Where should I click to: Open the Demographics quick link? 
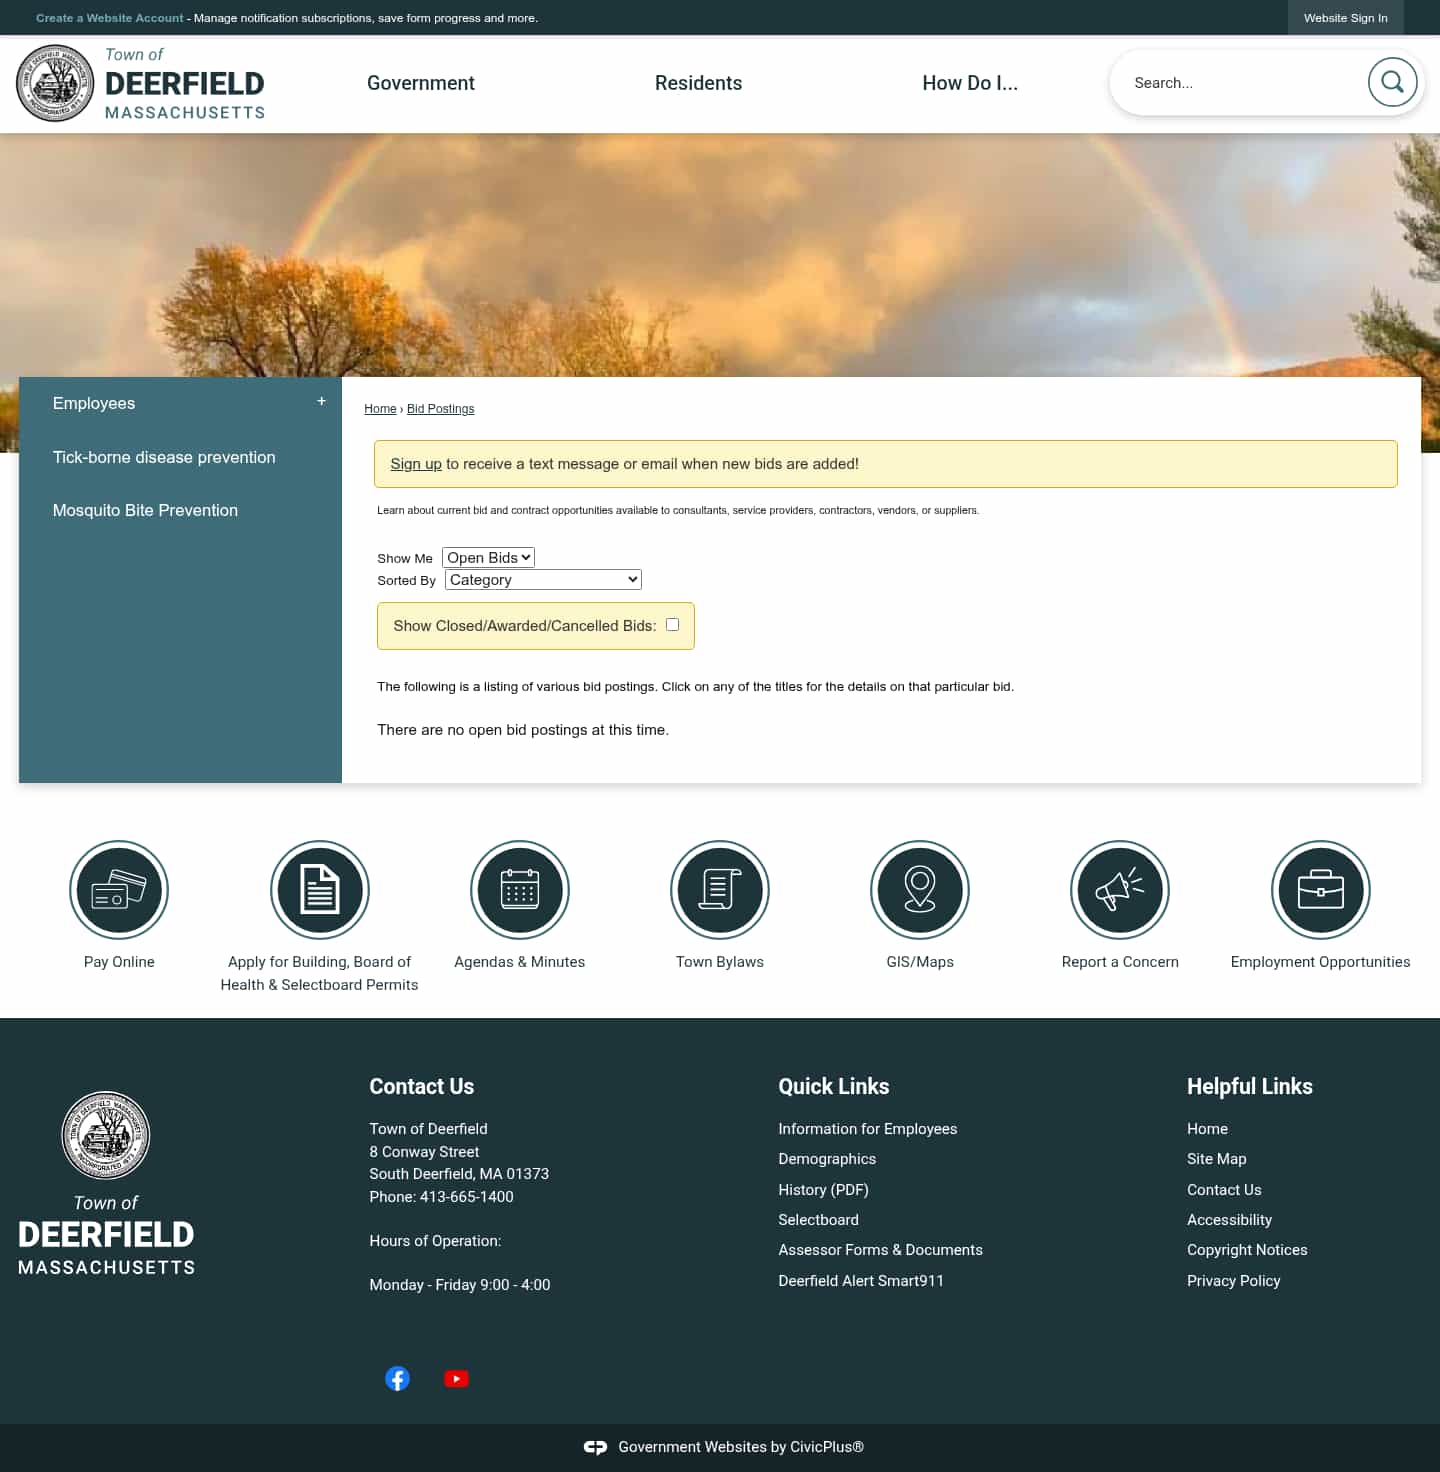pos(827,1159)
